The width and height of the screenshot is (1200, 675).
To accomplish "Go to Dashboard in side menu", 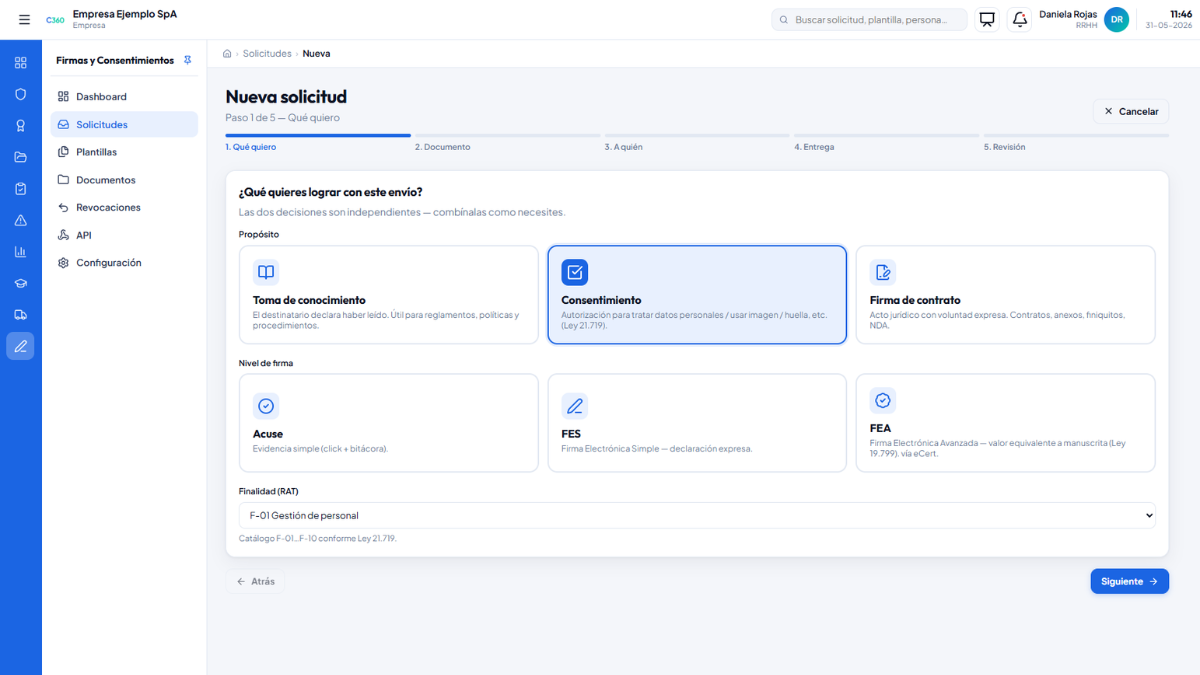I will pos(124,97).
